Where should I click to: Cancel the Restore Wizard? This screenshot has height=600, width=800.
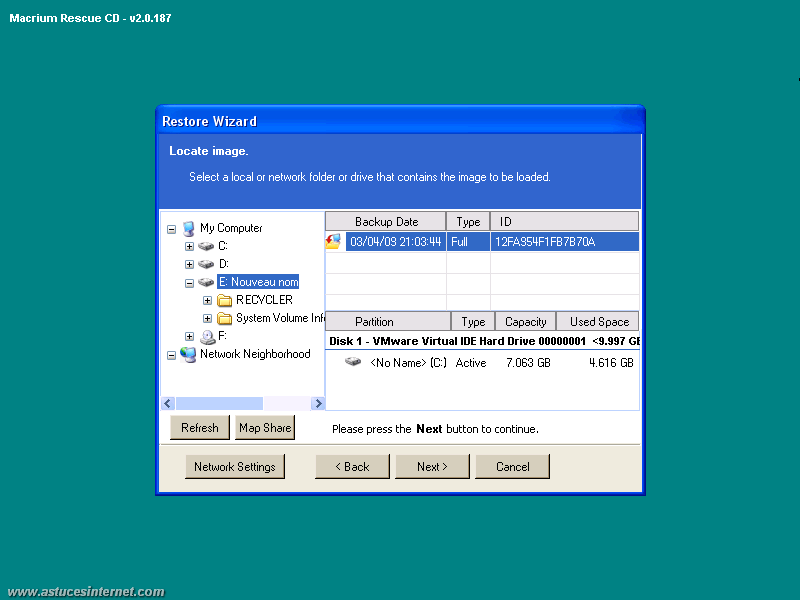point(512,466)
